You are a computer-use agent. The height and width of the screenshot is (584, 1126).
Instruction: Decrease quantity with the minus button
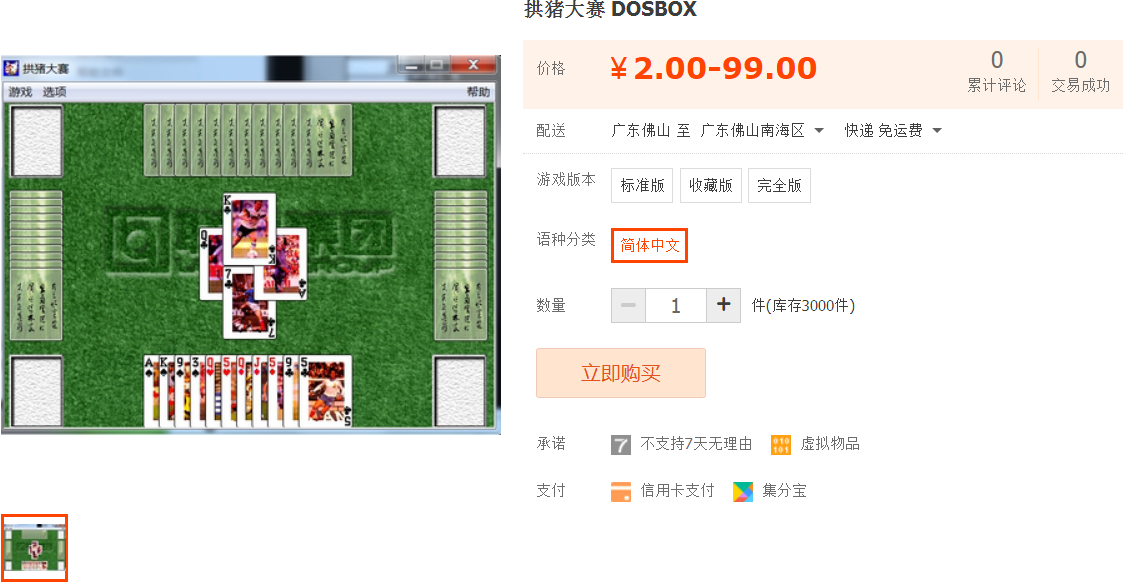pyautogui.click(x=628, y=305)
